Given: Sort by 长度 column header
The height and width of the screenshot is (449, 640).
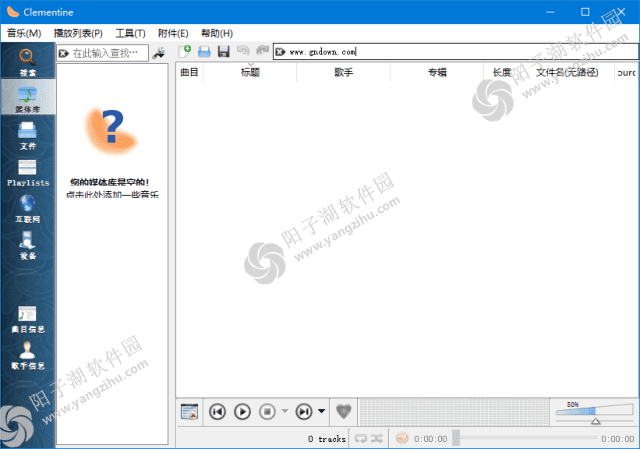Looking at the screenshot, I should pos(502,72).
